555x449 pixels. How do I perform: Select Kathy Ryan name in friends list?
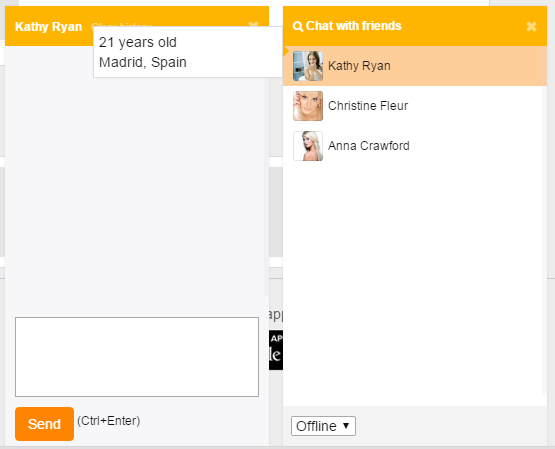click(359, 66)
